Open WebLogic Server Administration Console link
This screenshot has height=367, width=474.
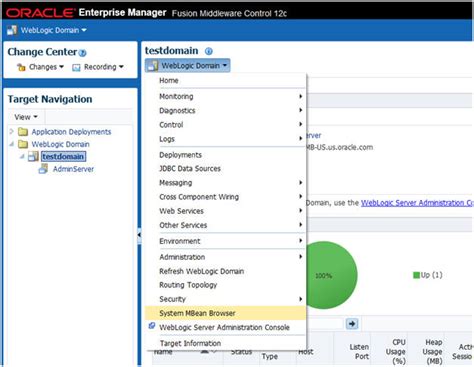(x=417, y=203)
